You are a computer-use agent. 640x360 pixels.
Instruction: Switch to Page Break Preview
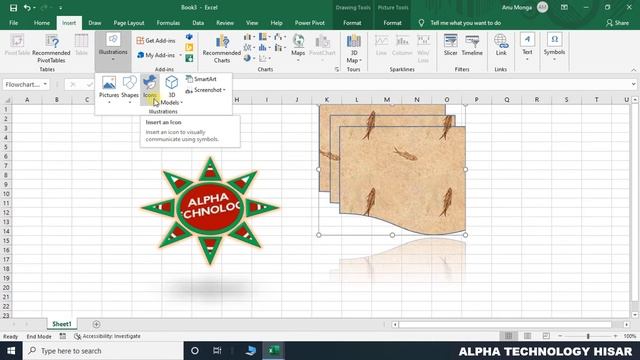(546, 336)
